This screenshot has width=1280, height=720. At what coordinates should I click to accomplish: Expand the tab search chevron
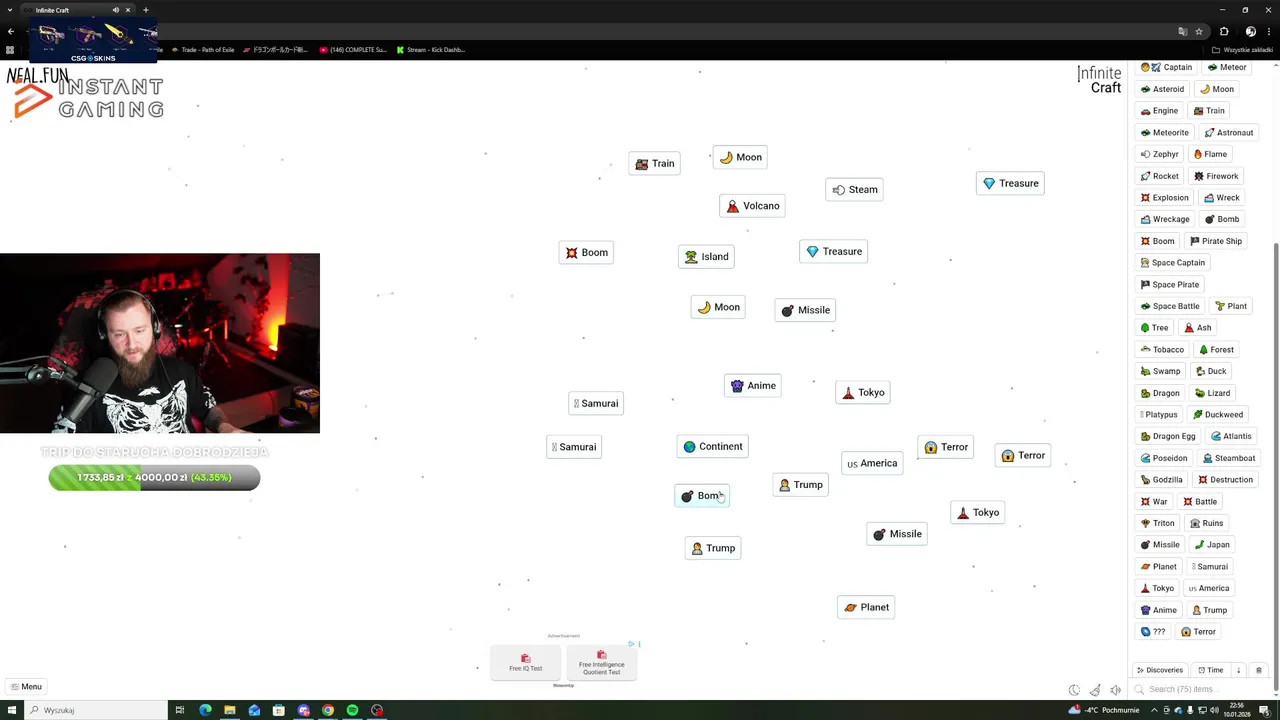(9, 10)
